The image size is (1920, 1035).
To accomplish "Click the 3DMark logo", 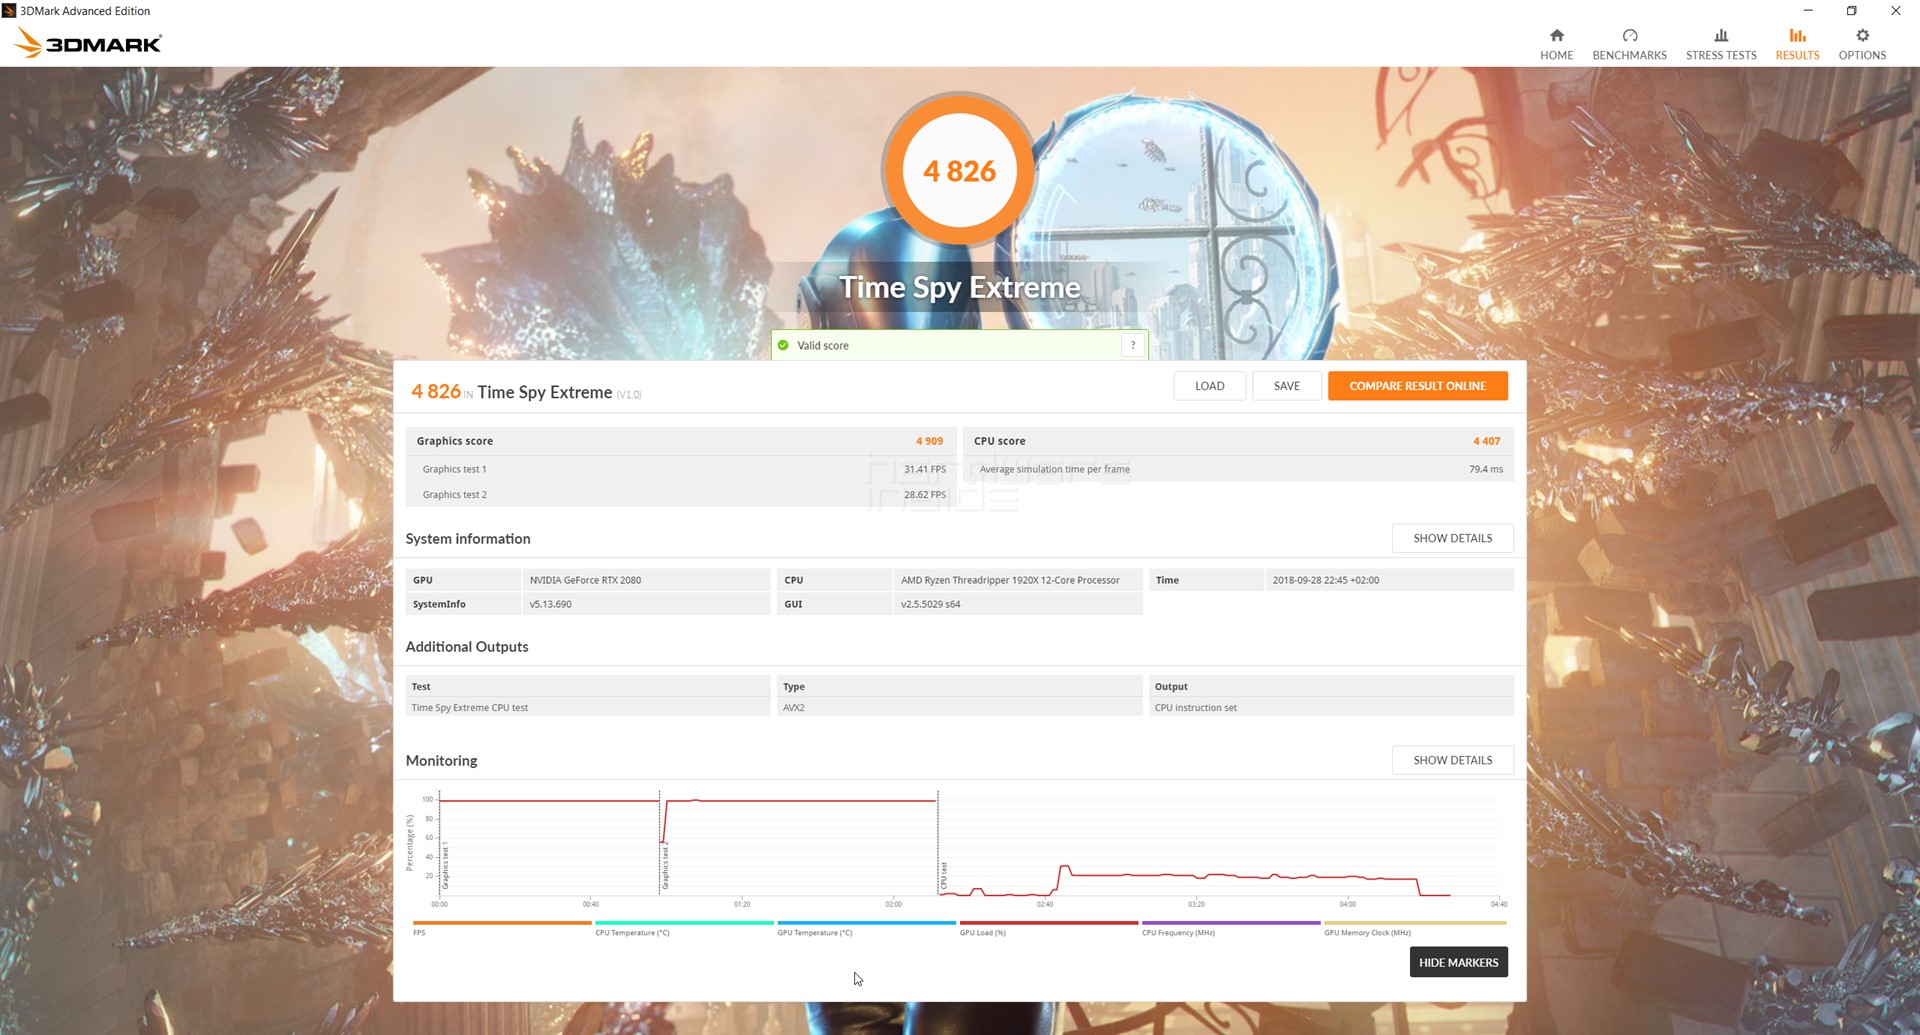I will (88, 43).
